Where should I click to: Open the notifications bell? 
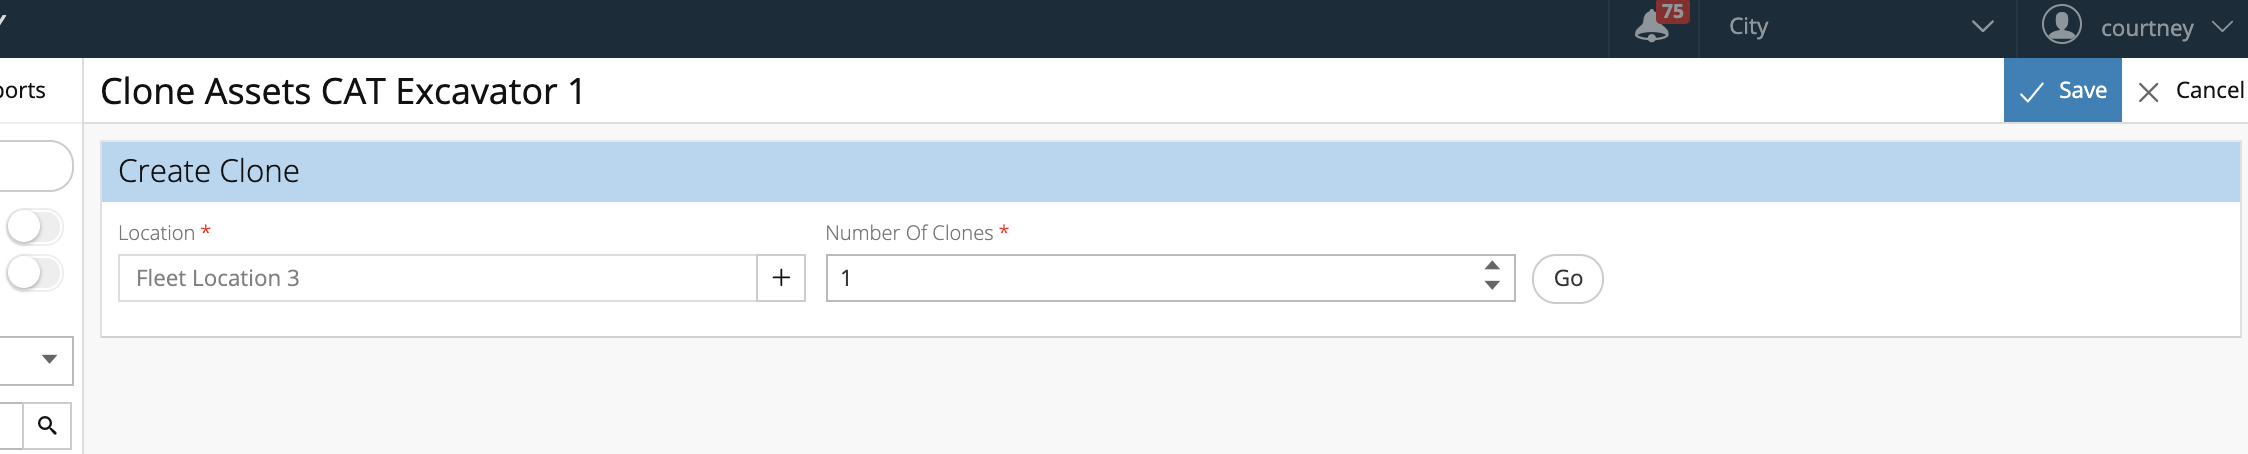pos(1652,27)
